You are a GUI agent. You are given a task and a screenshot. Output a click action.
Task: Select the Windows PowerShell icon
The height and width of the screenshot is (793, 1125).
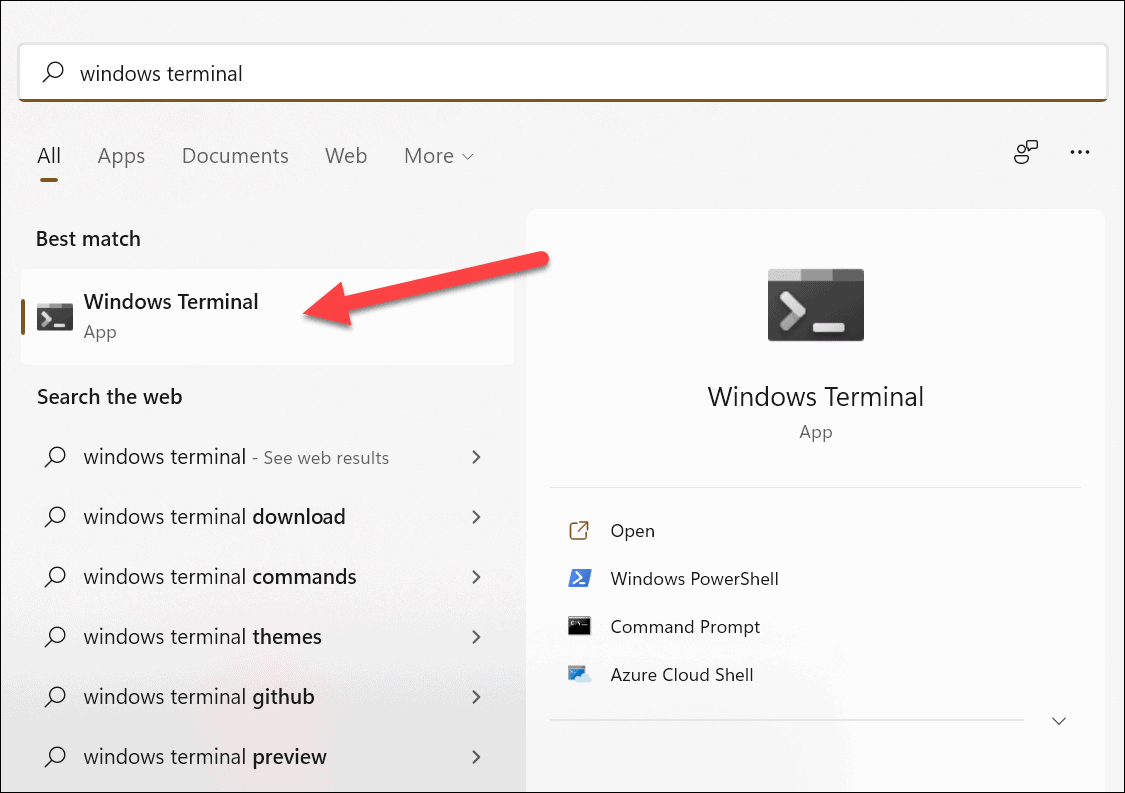tap(580, 578)
